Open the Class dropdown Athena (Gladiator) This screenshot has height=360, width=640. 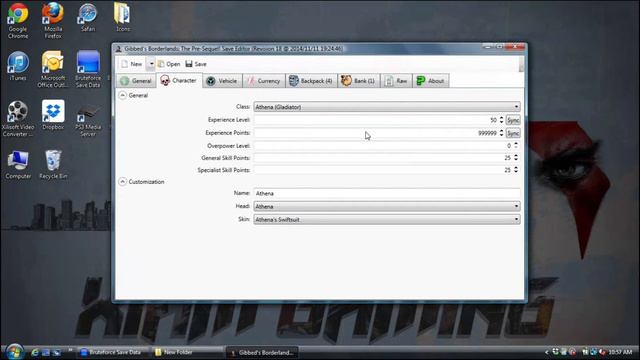tap(387, 107)
